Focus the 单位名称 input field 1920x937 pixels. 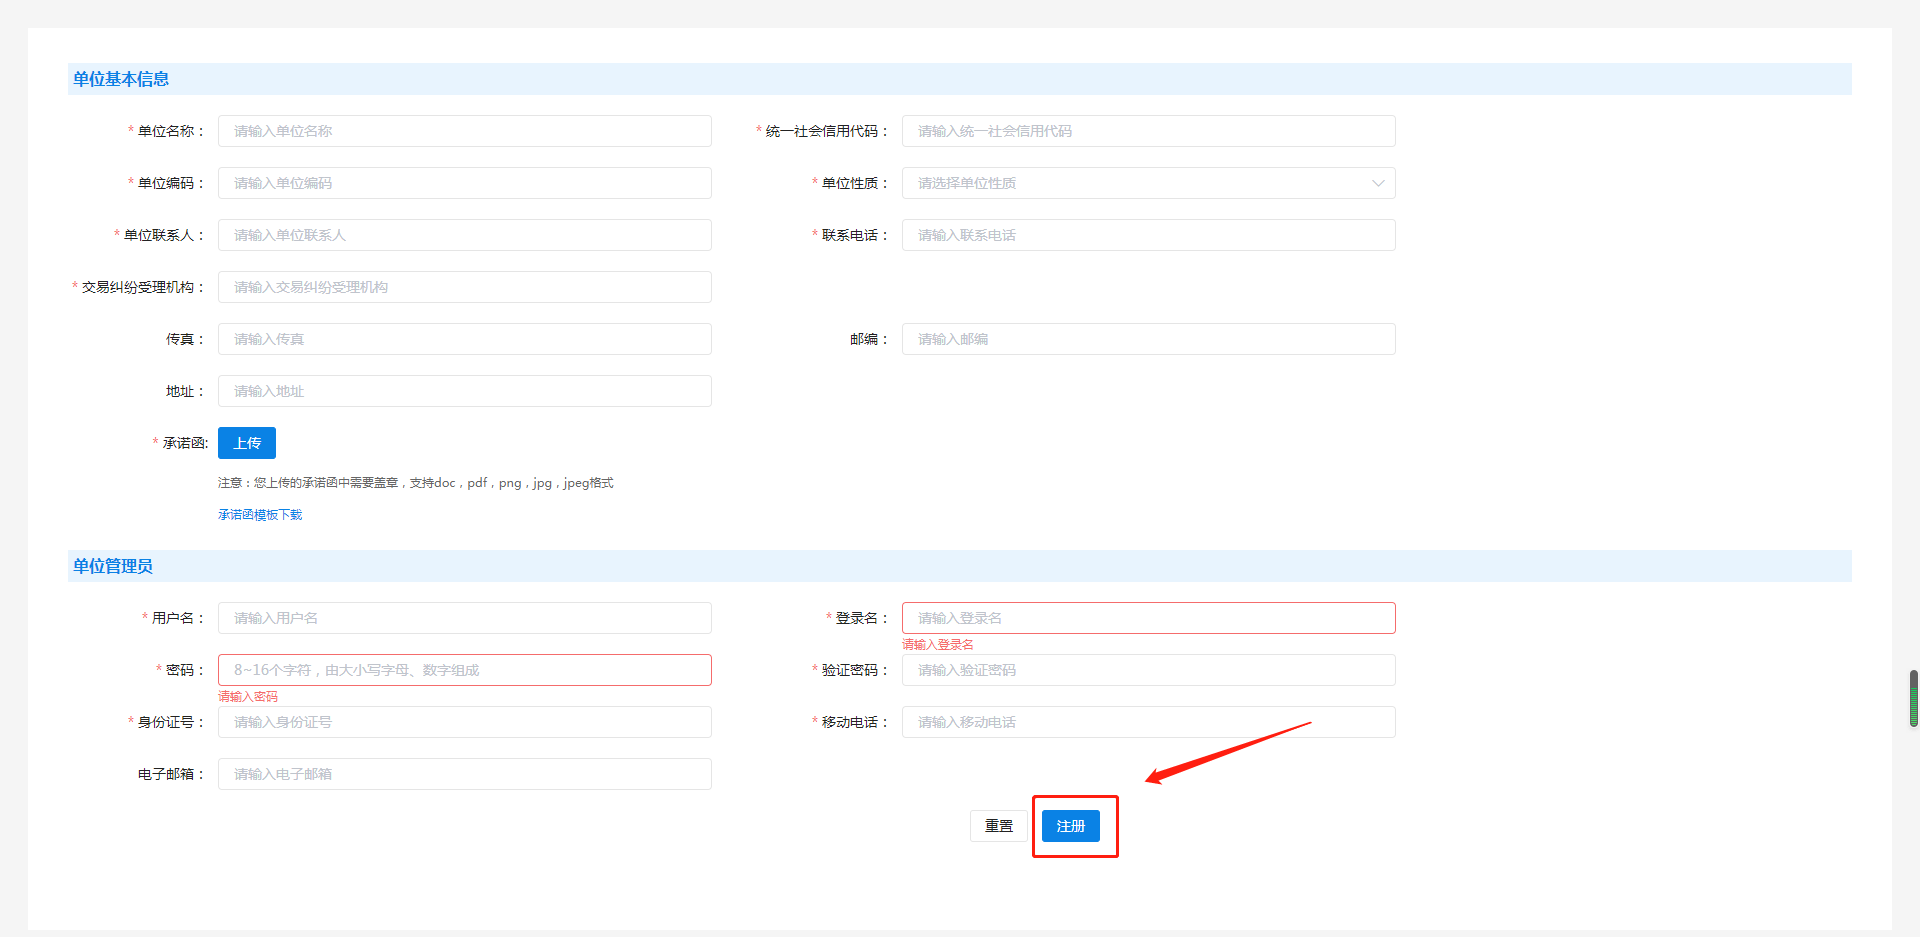coord(464,131)
